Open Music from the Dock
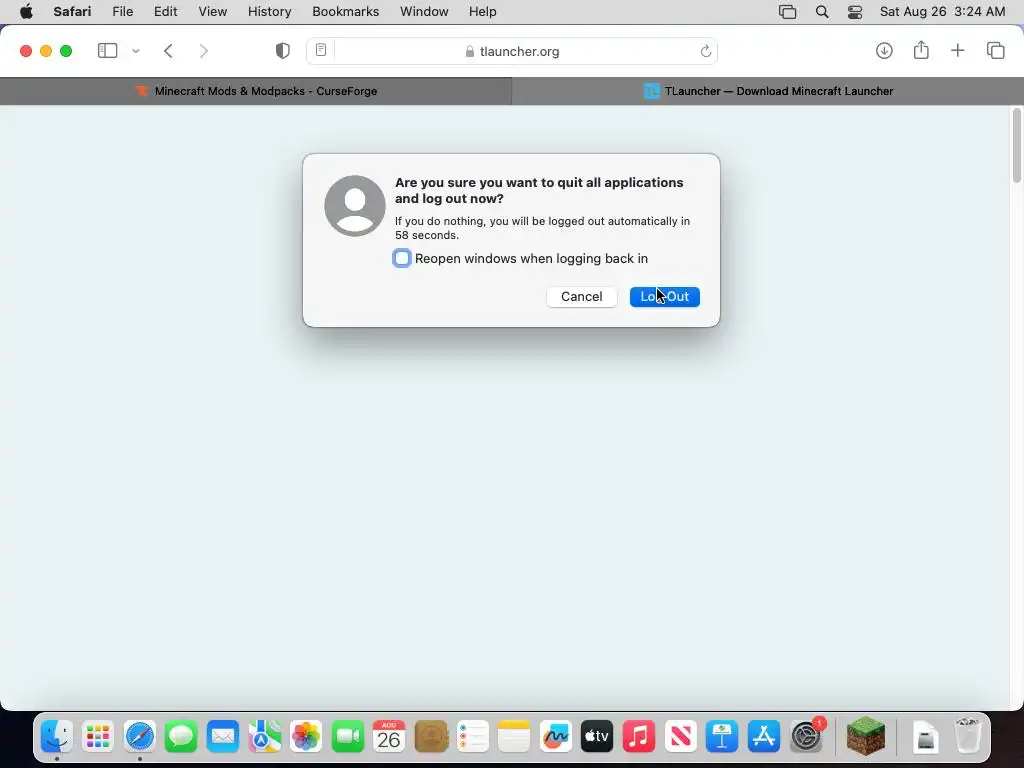Screen dimensions: 1024x768 (x=639, y=737)
